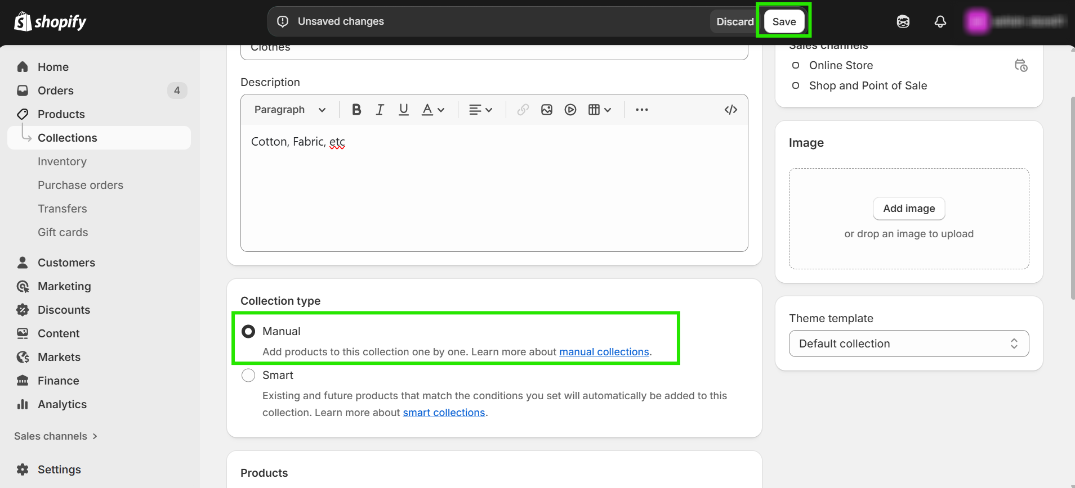
Task: Select the Smart collection type
Action: (247, 376)
